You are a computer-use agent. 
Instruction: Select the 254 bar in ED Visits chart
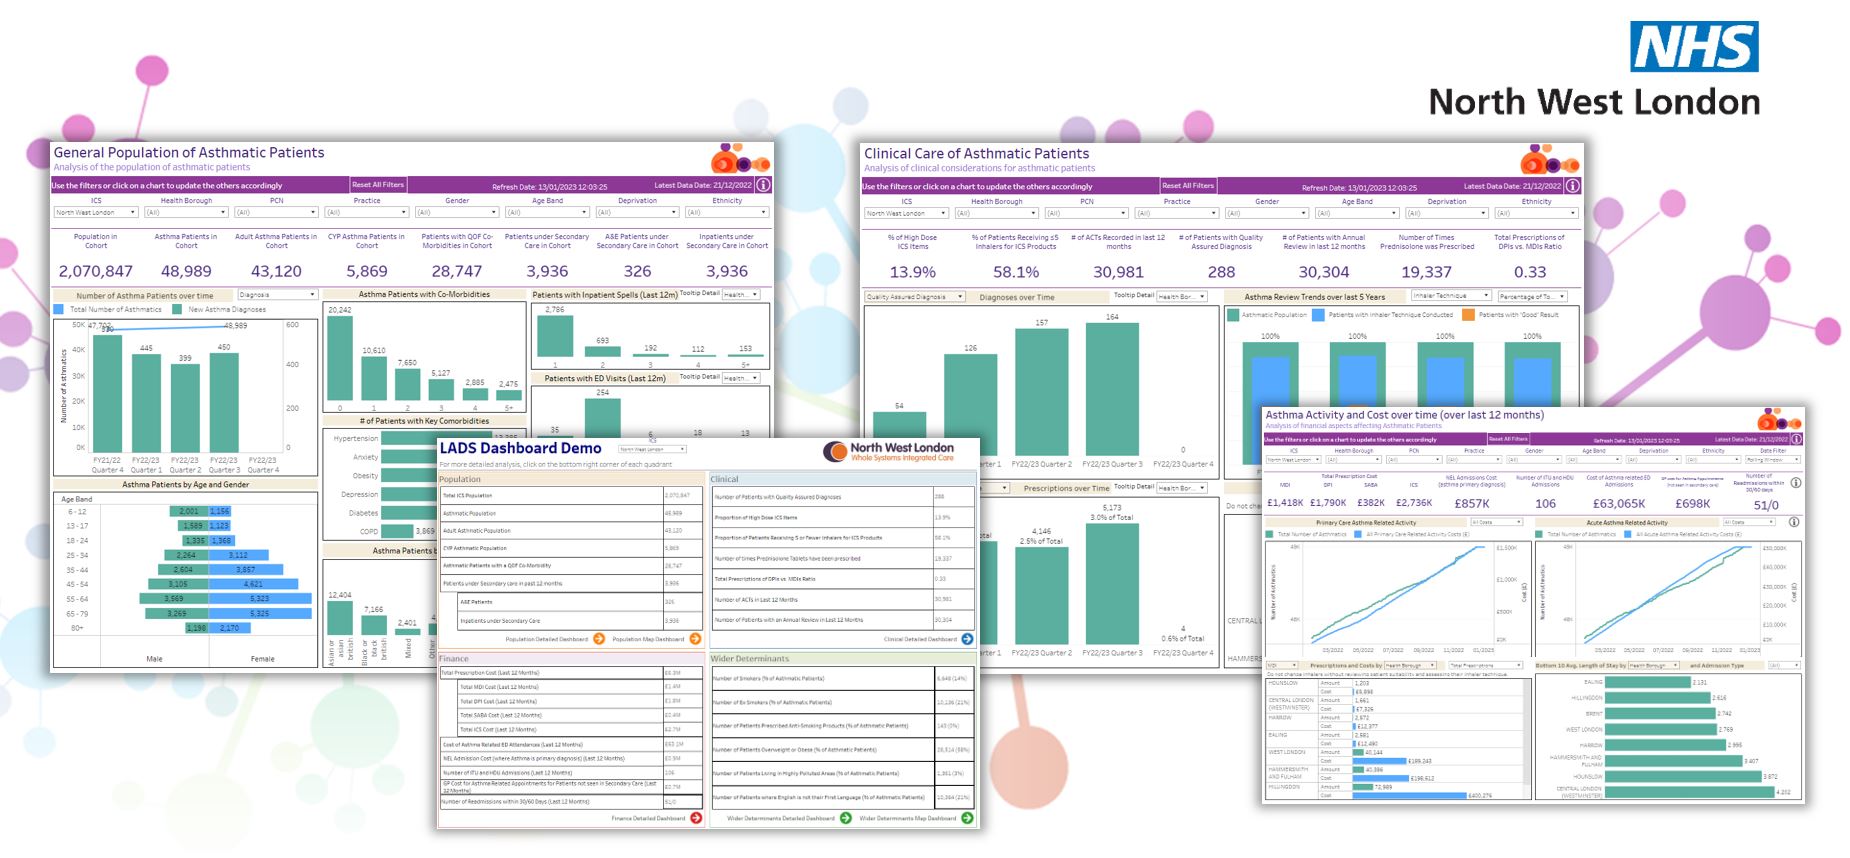click(x=603, y=418)
